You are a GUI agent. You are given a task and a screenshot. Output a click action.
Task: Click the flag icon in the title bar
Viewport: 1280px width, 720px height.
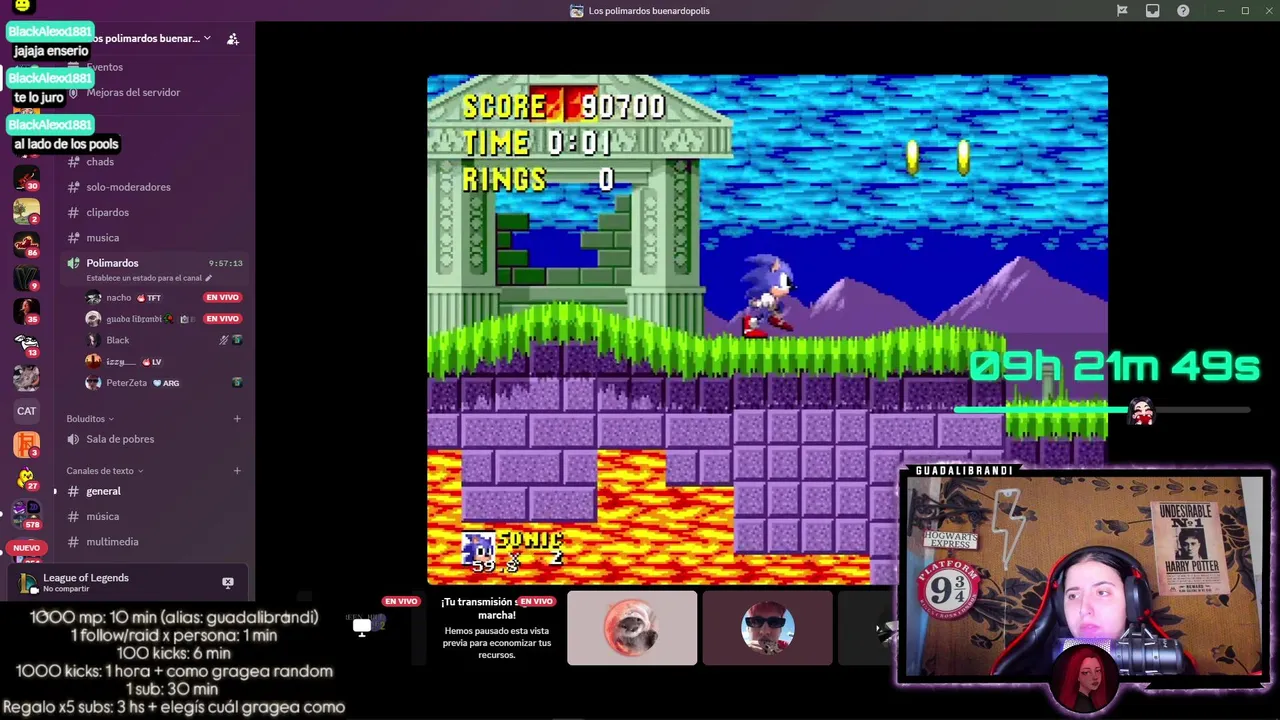pyautogui.click(x=1122, y=11)
